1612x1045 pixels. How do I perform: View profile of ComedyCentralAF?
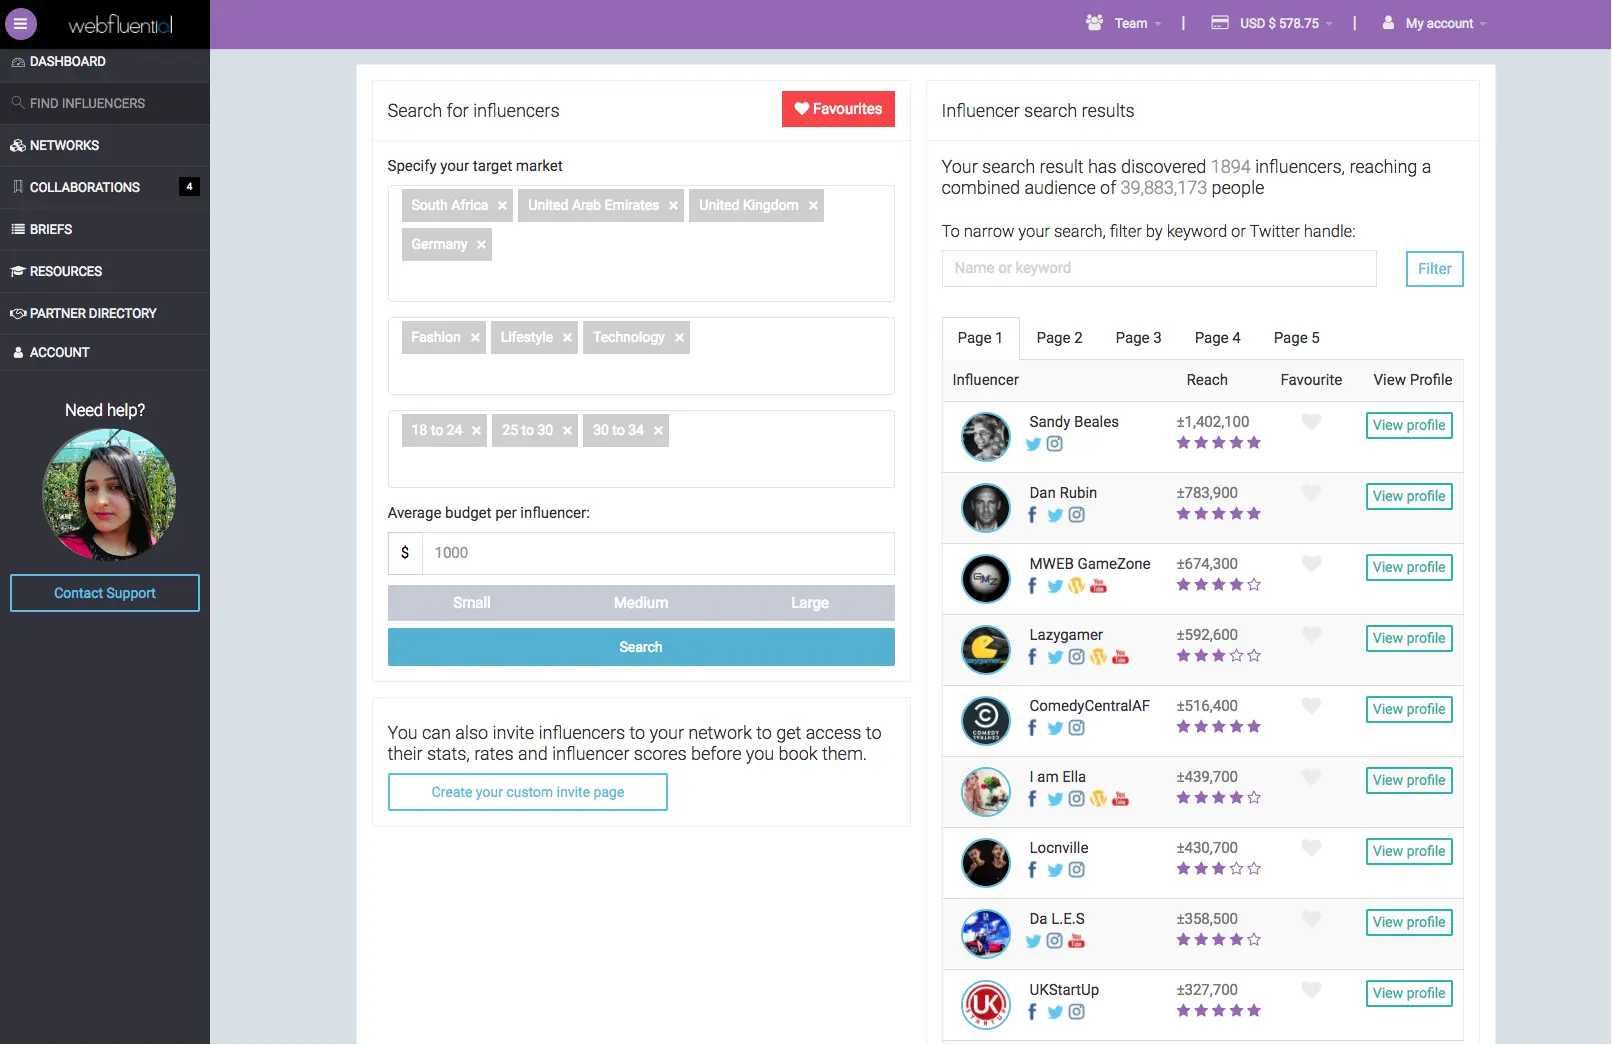1408,710
